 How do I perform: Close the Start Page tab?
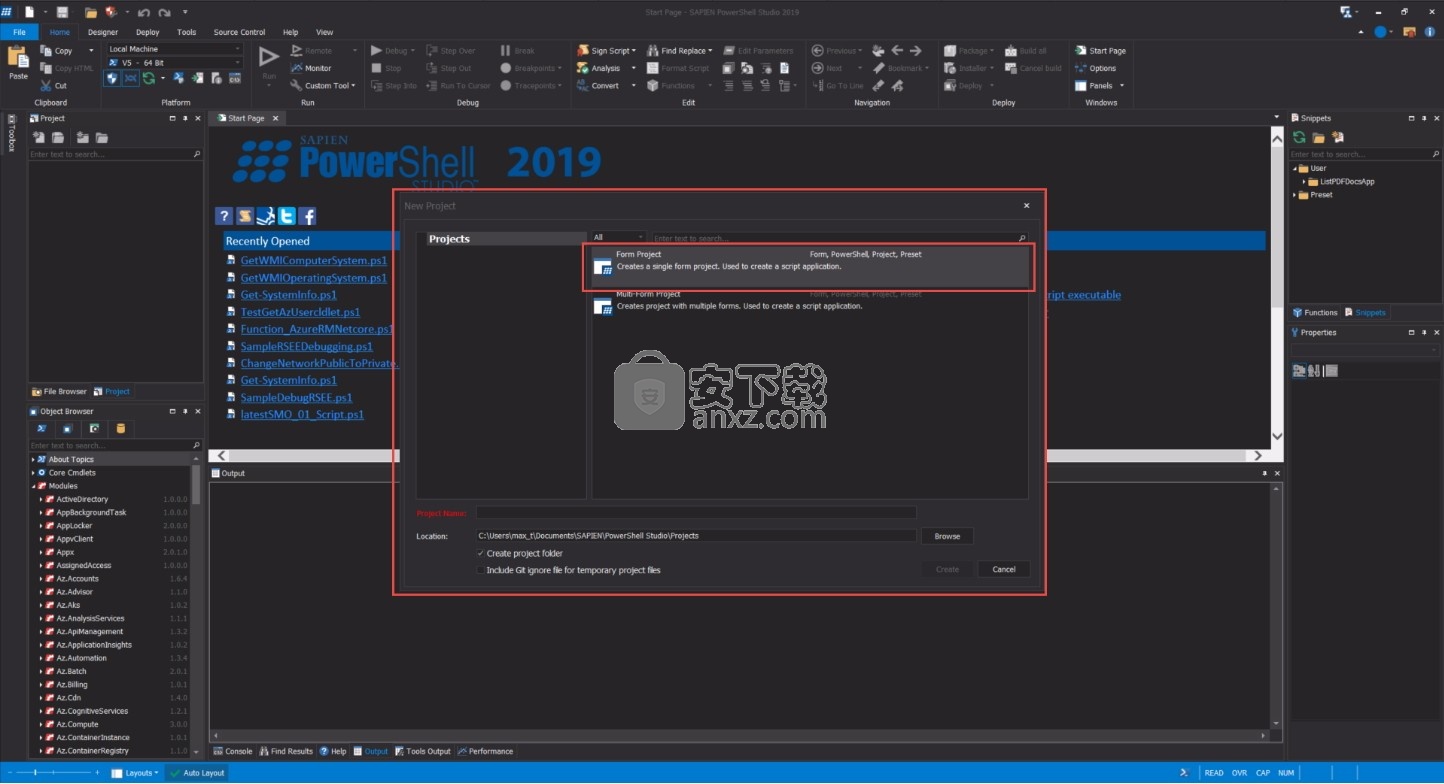point(276,118)
